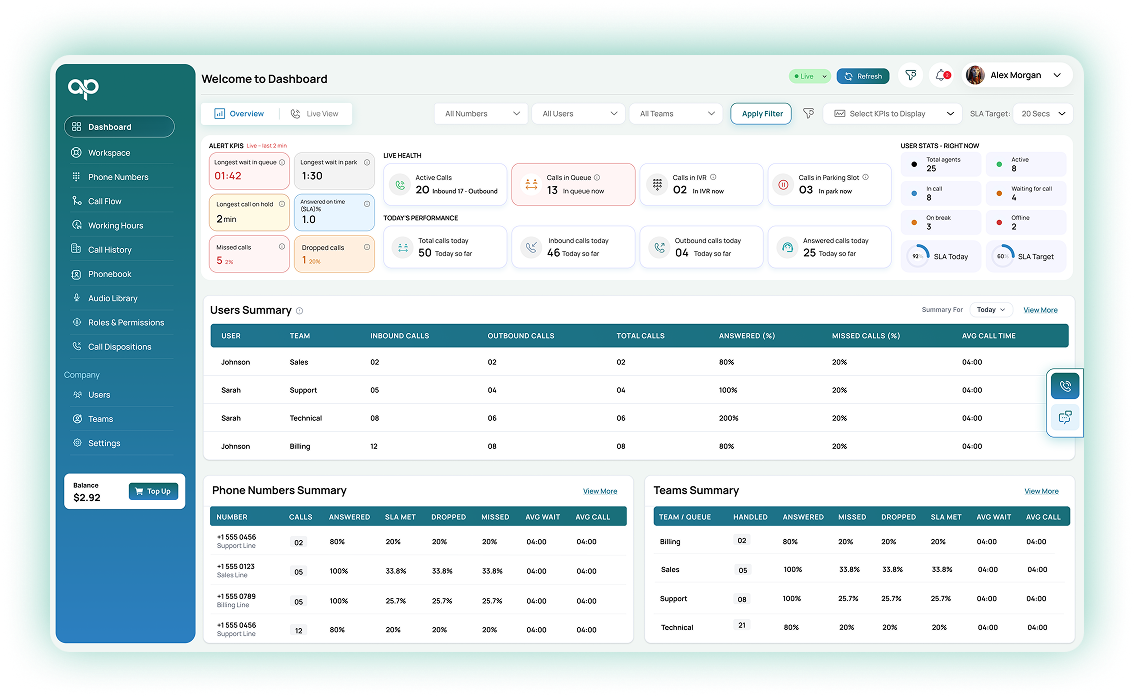Switch to the Live View tab

[x=315, y=114]
